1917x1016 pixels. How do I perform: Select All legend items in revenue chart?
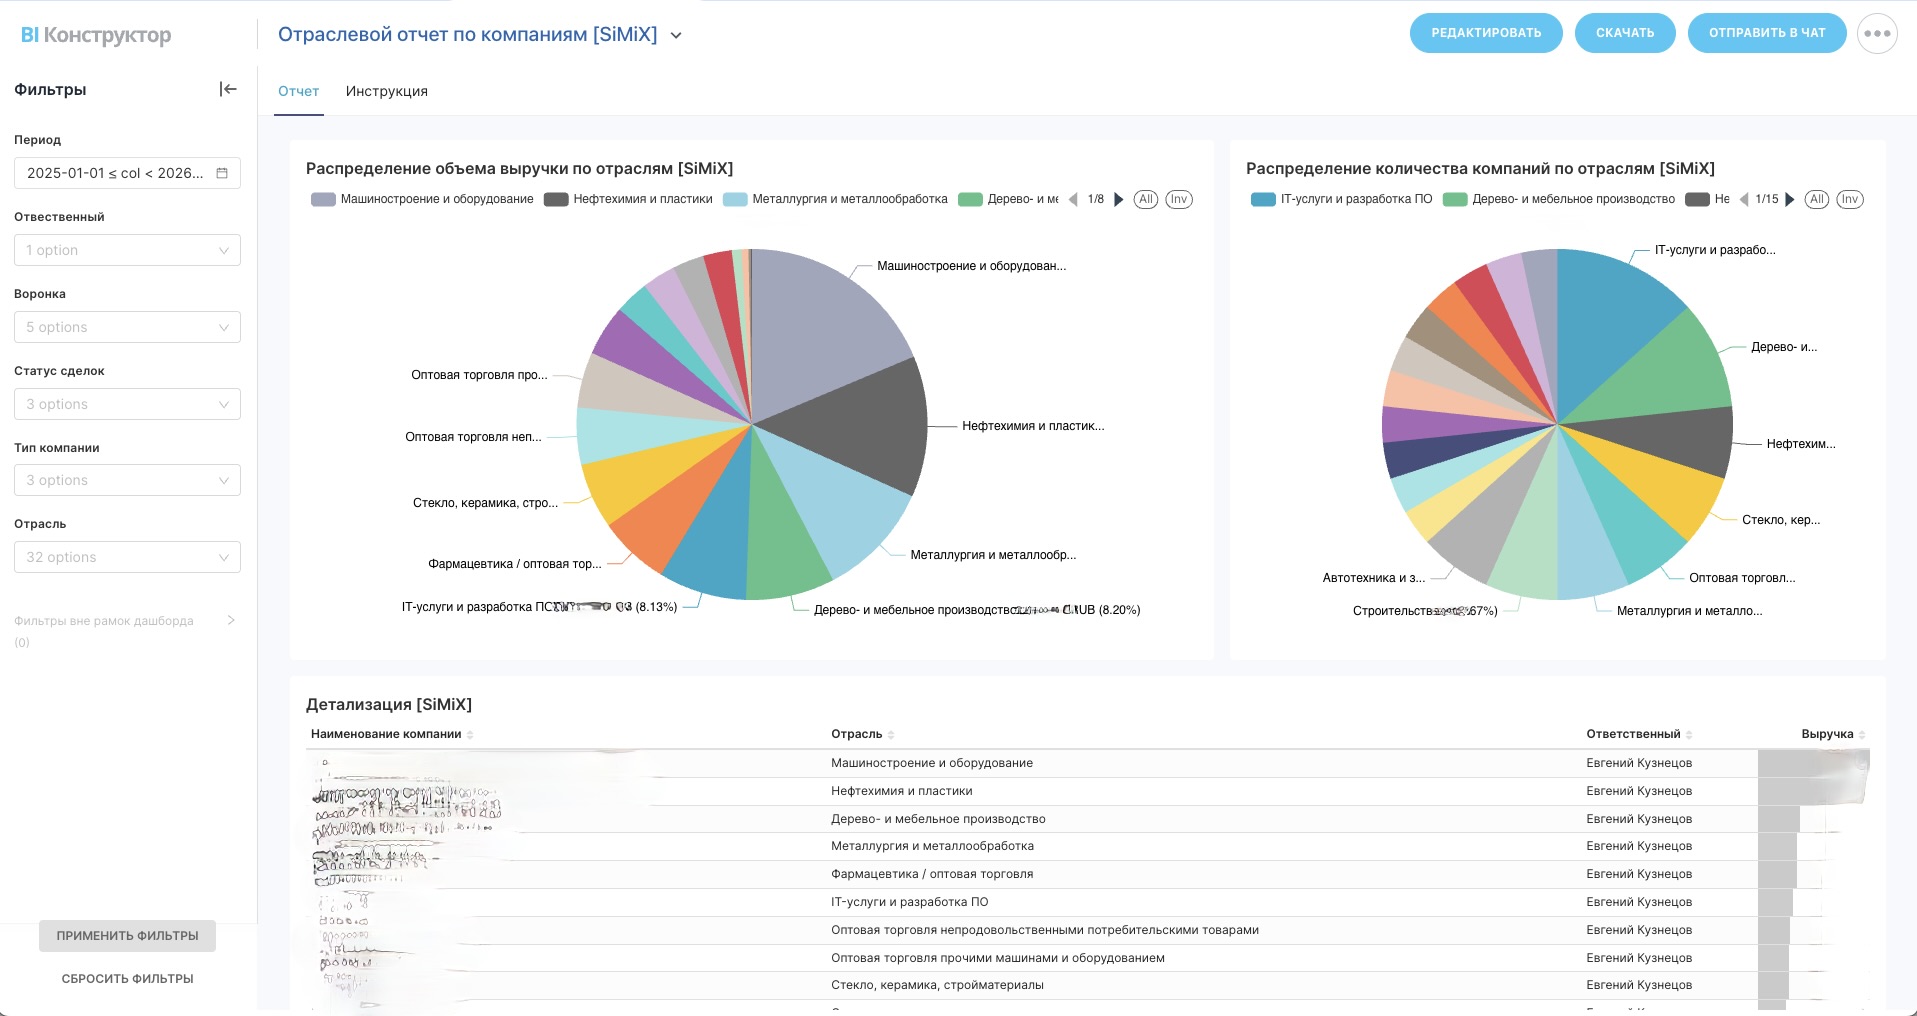point(1146,199)
